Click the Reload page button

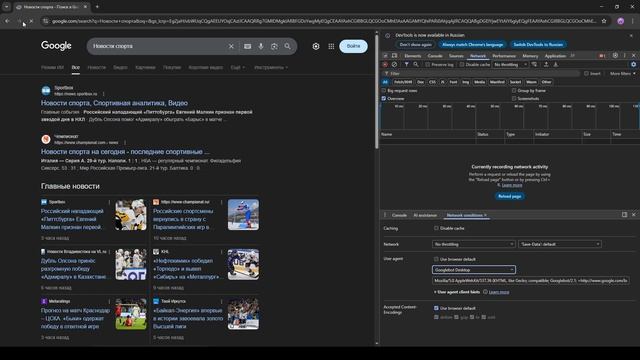[x=509, y=196]
